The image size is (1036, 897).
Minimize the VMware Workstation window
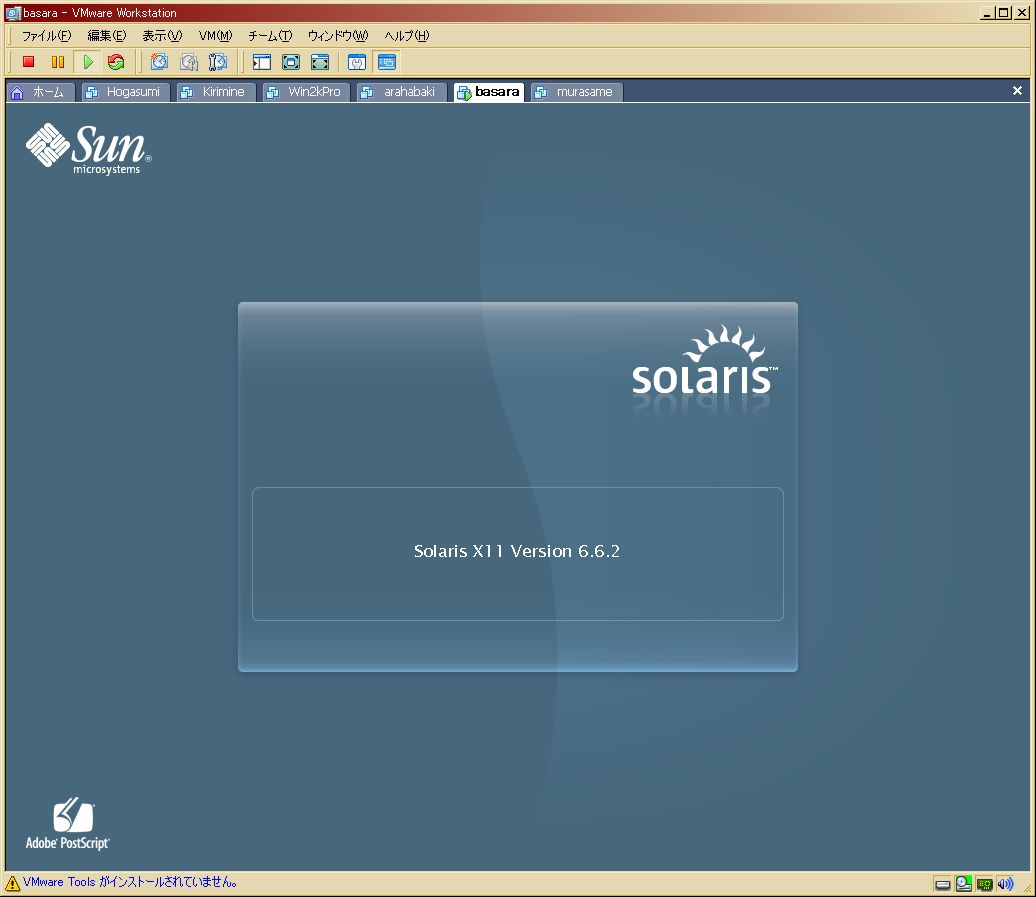pos(987,13)
